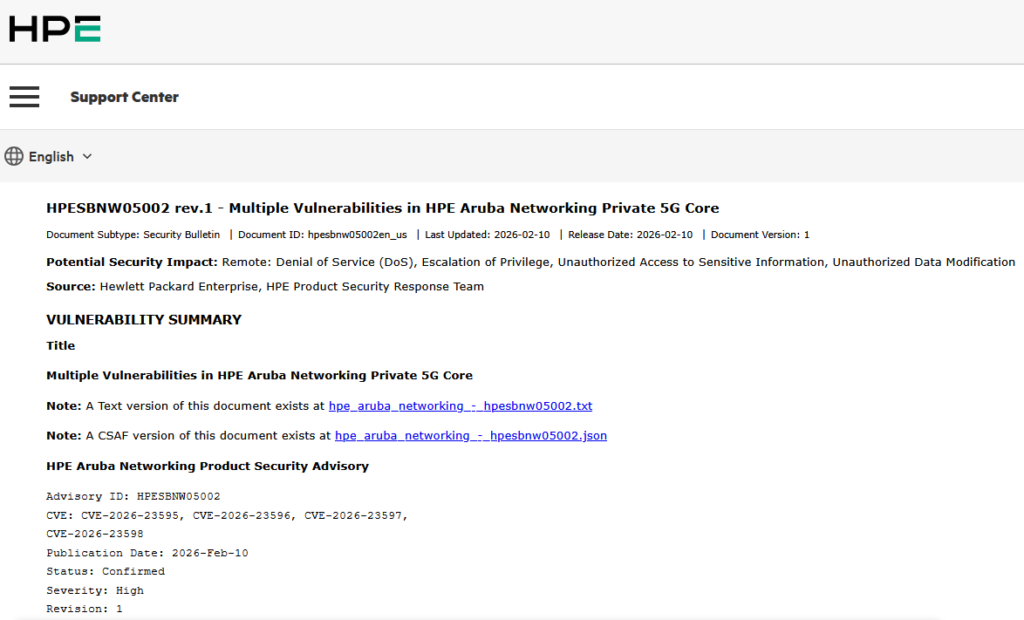The image size is (1024, 620).
Task: Click the Source: Hewlett Packard Enterprise line
Action: (265, 287)
